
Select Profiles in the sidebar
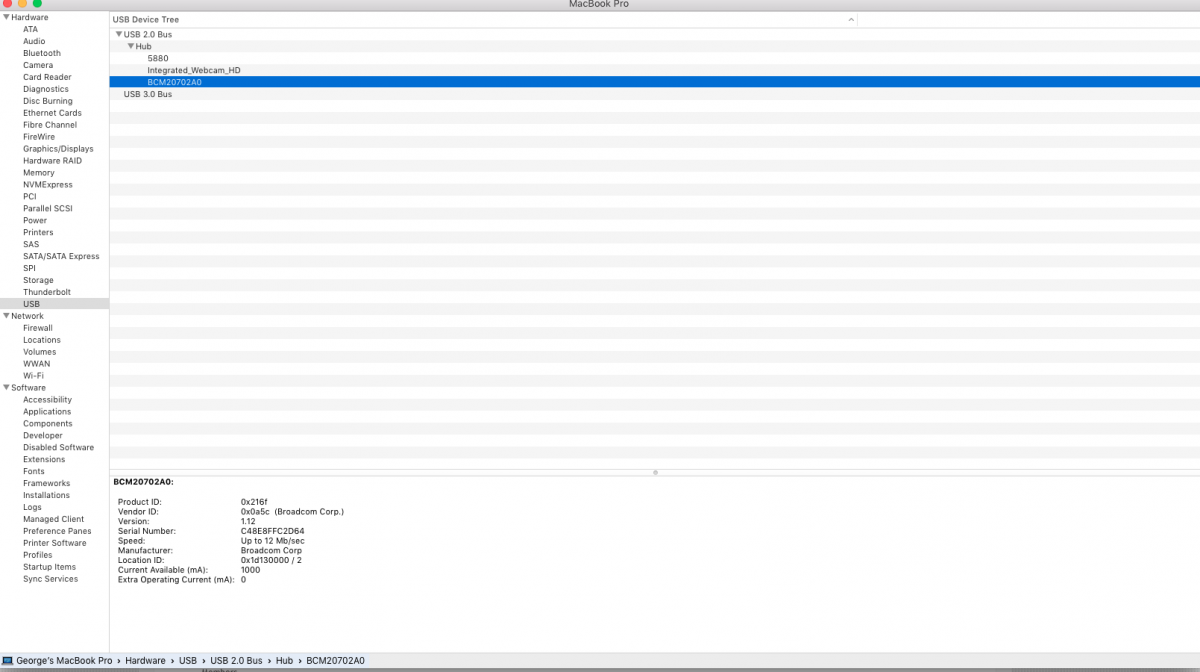click(38, 555)
